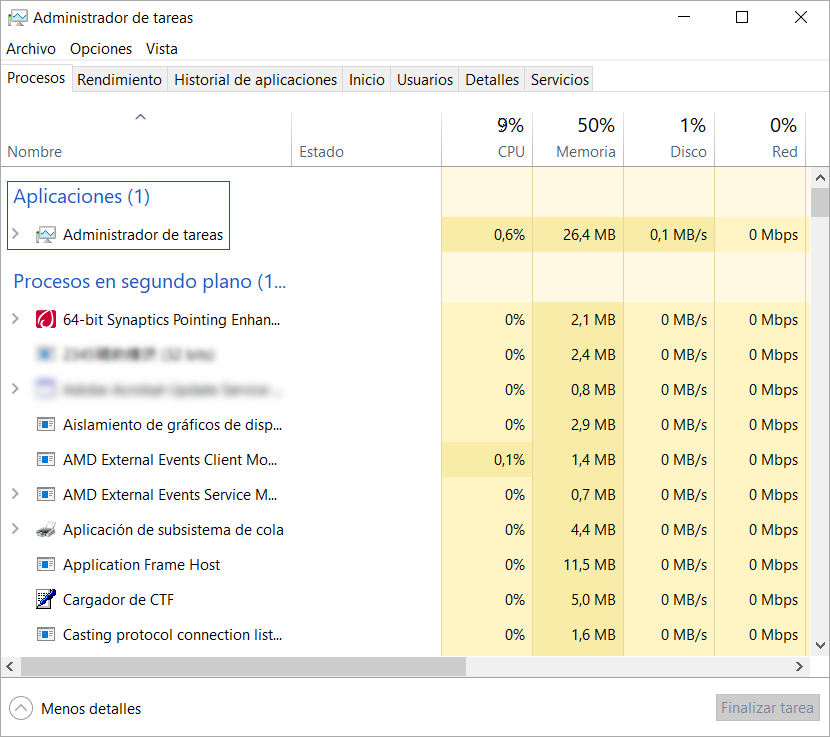Click the Aplicación de subsistema de cola printer icon
The height and width of the screenshot is (737, 830).
[x=45, y=530]
